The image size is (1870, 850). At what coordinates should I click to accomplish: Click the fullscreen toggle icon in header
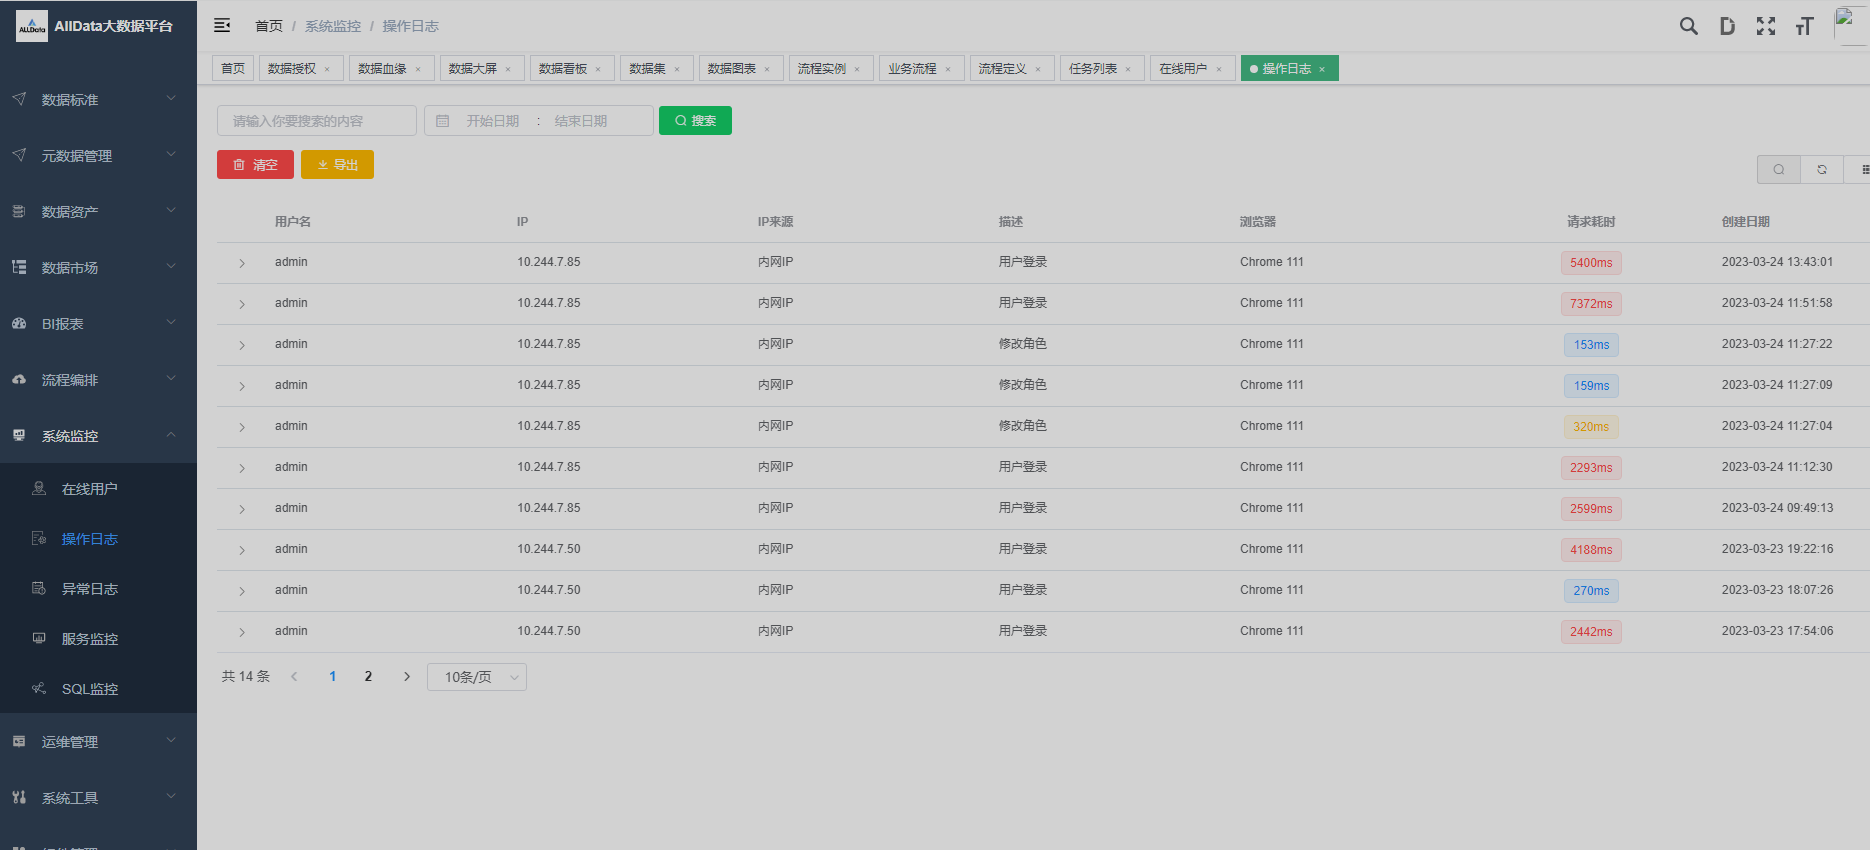tap(1766, 26)
